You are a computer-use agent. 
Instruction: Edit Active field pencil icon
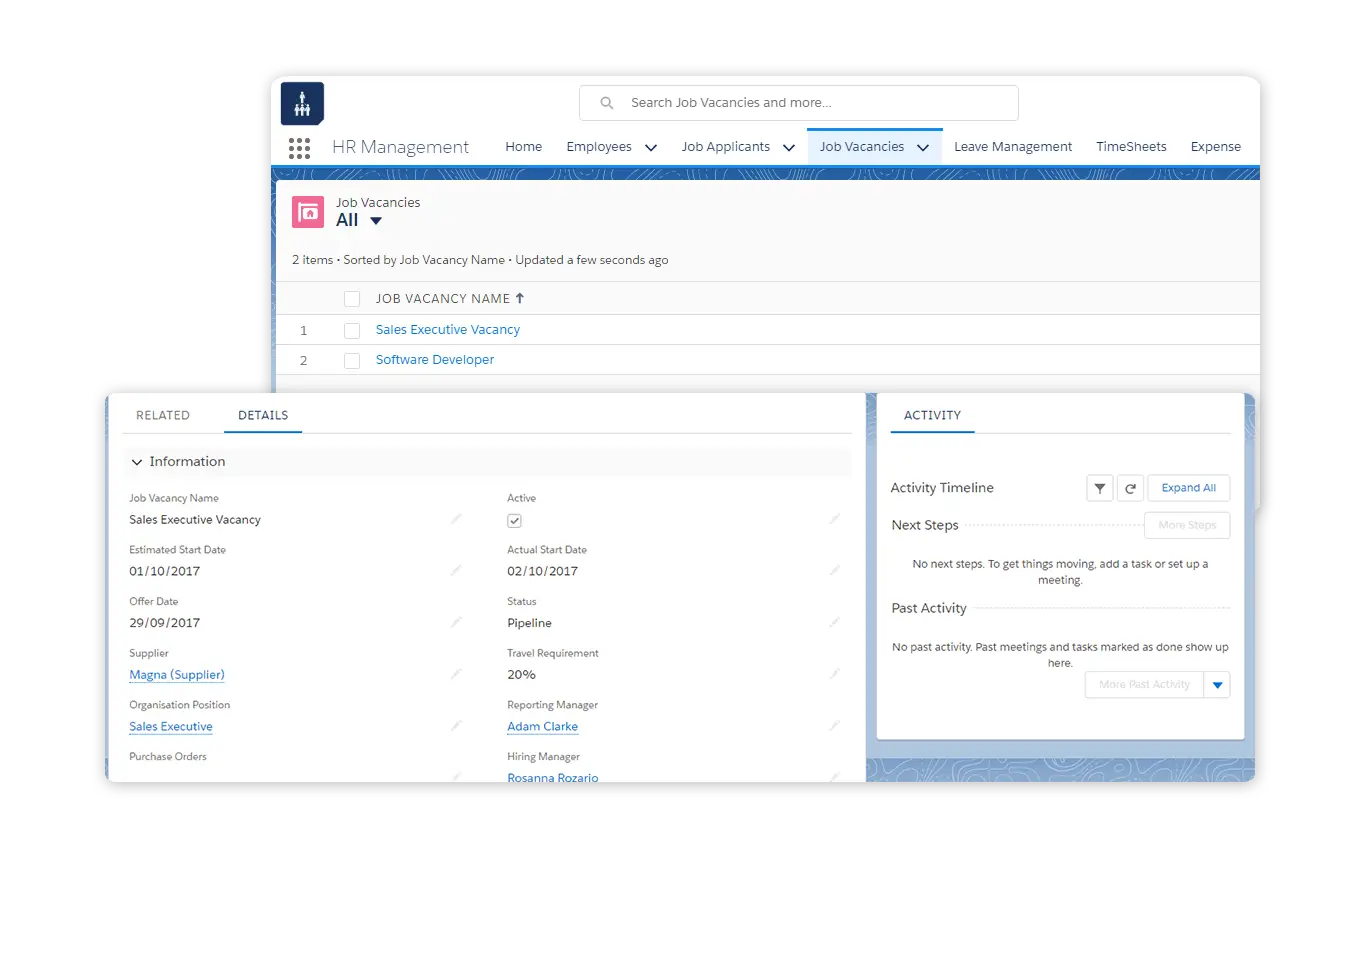tap(834, 519)
